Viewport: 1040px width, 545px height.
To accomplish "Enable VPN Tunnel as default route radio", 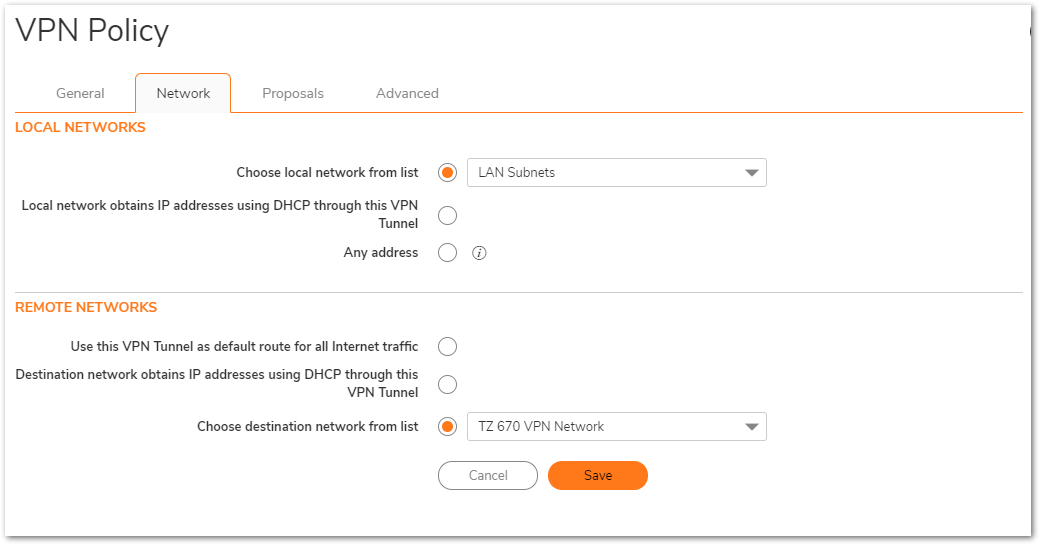I will tap(448, 346).
